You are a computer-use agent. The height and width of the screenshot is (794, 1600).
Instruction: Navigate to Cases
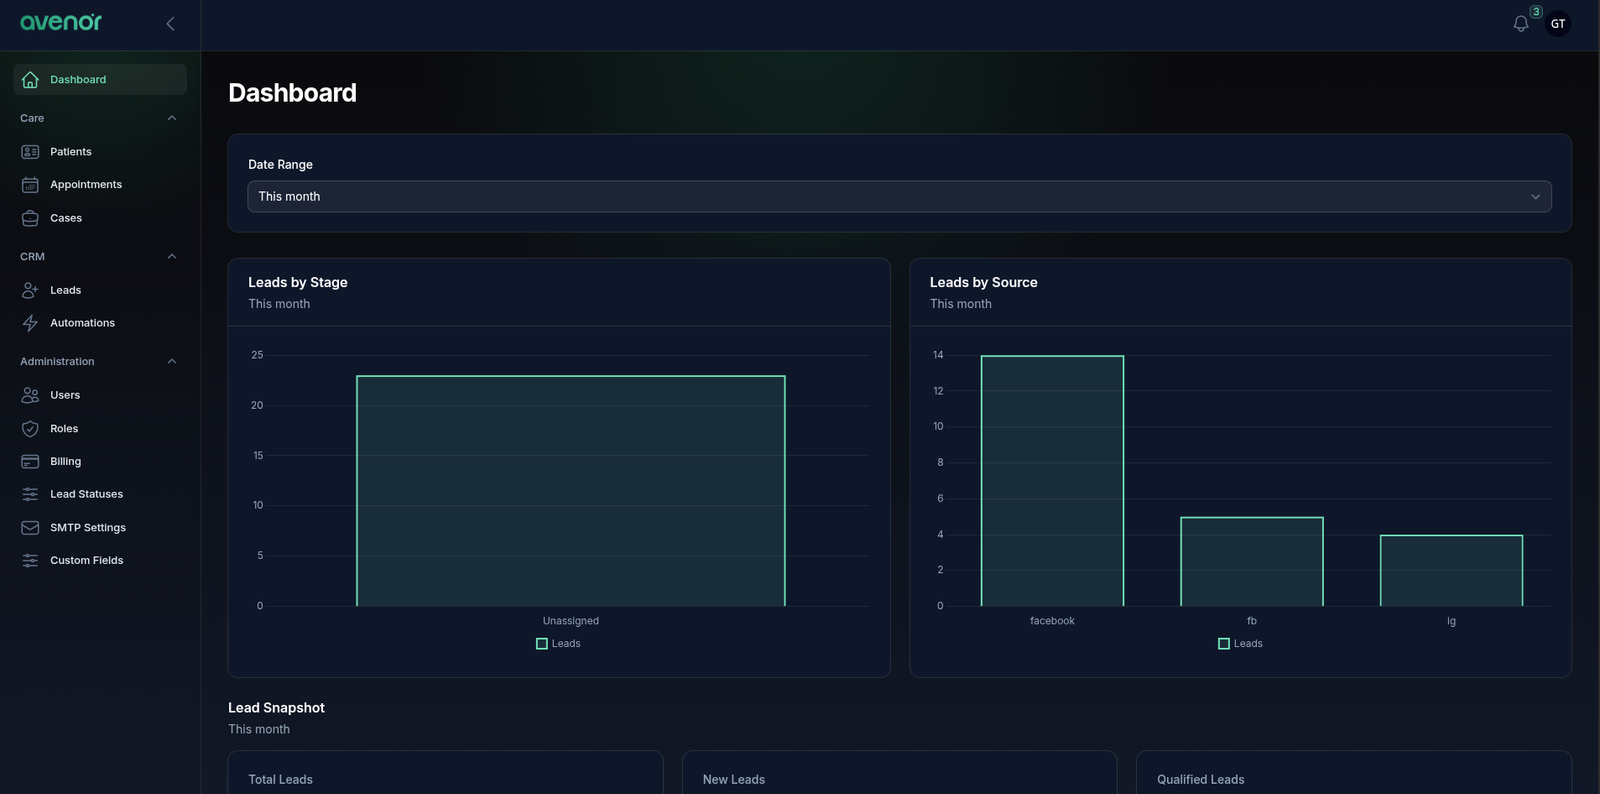[100, 218]
